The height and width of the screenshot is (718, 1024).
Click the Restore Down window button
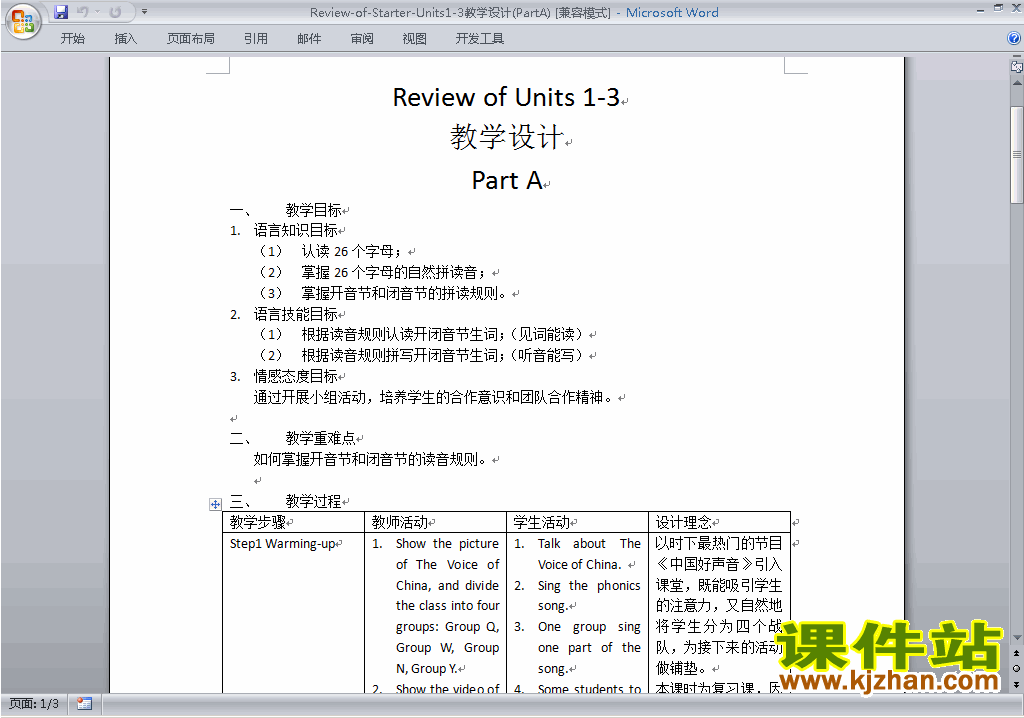point(999,8)
